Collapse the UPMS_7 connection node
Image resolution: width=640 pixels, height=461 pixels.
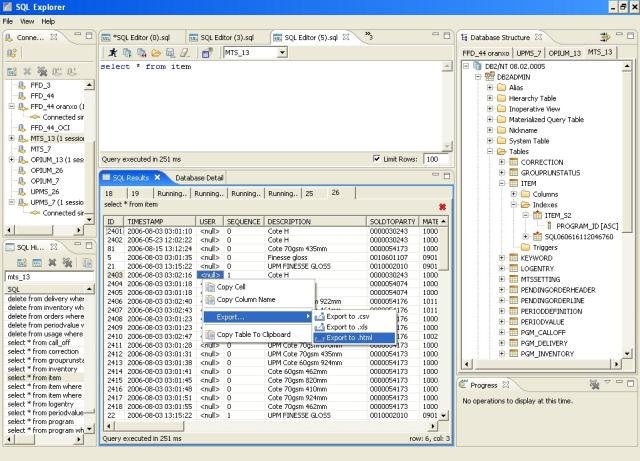[11, 202]
